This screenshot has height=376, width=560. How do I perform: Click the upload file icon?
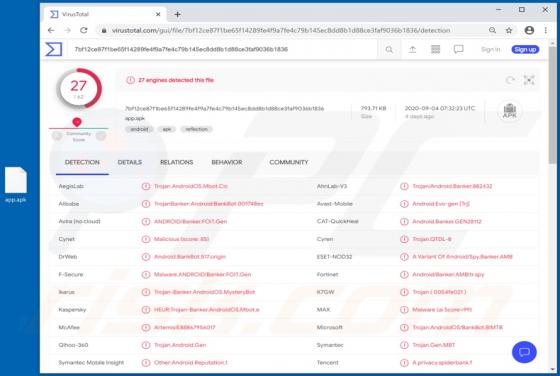tap(412, 50)
